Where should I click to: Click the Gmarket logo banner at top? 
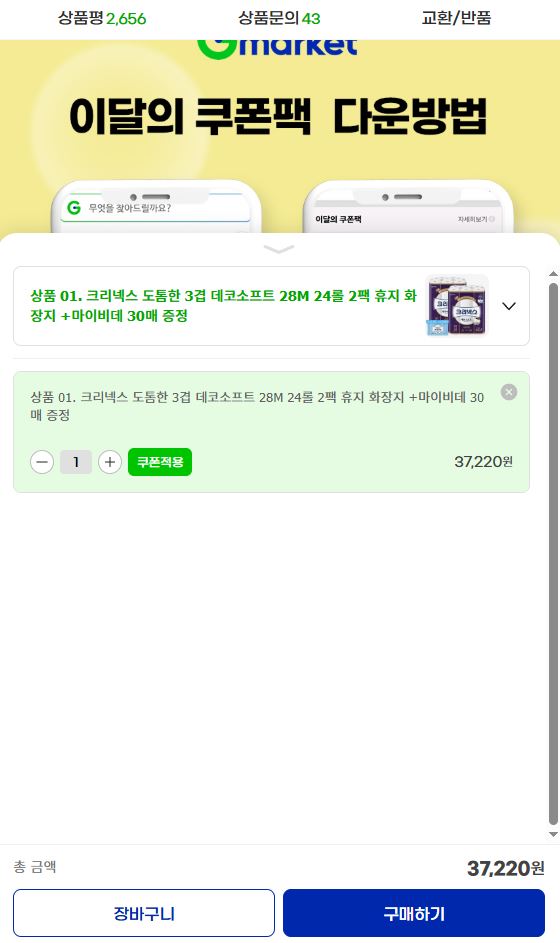point(278,48)
